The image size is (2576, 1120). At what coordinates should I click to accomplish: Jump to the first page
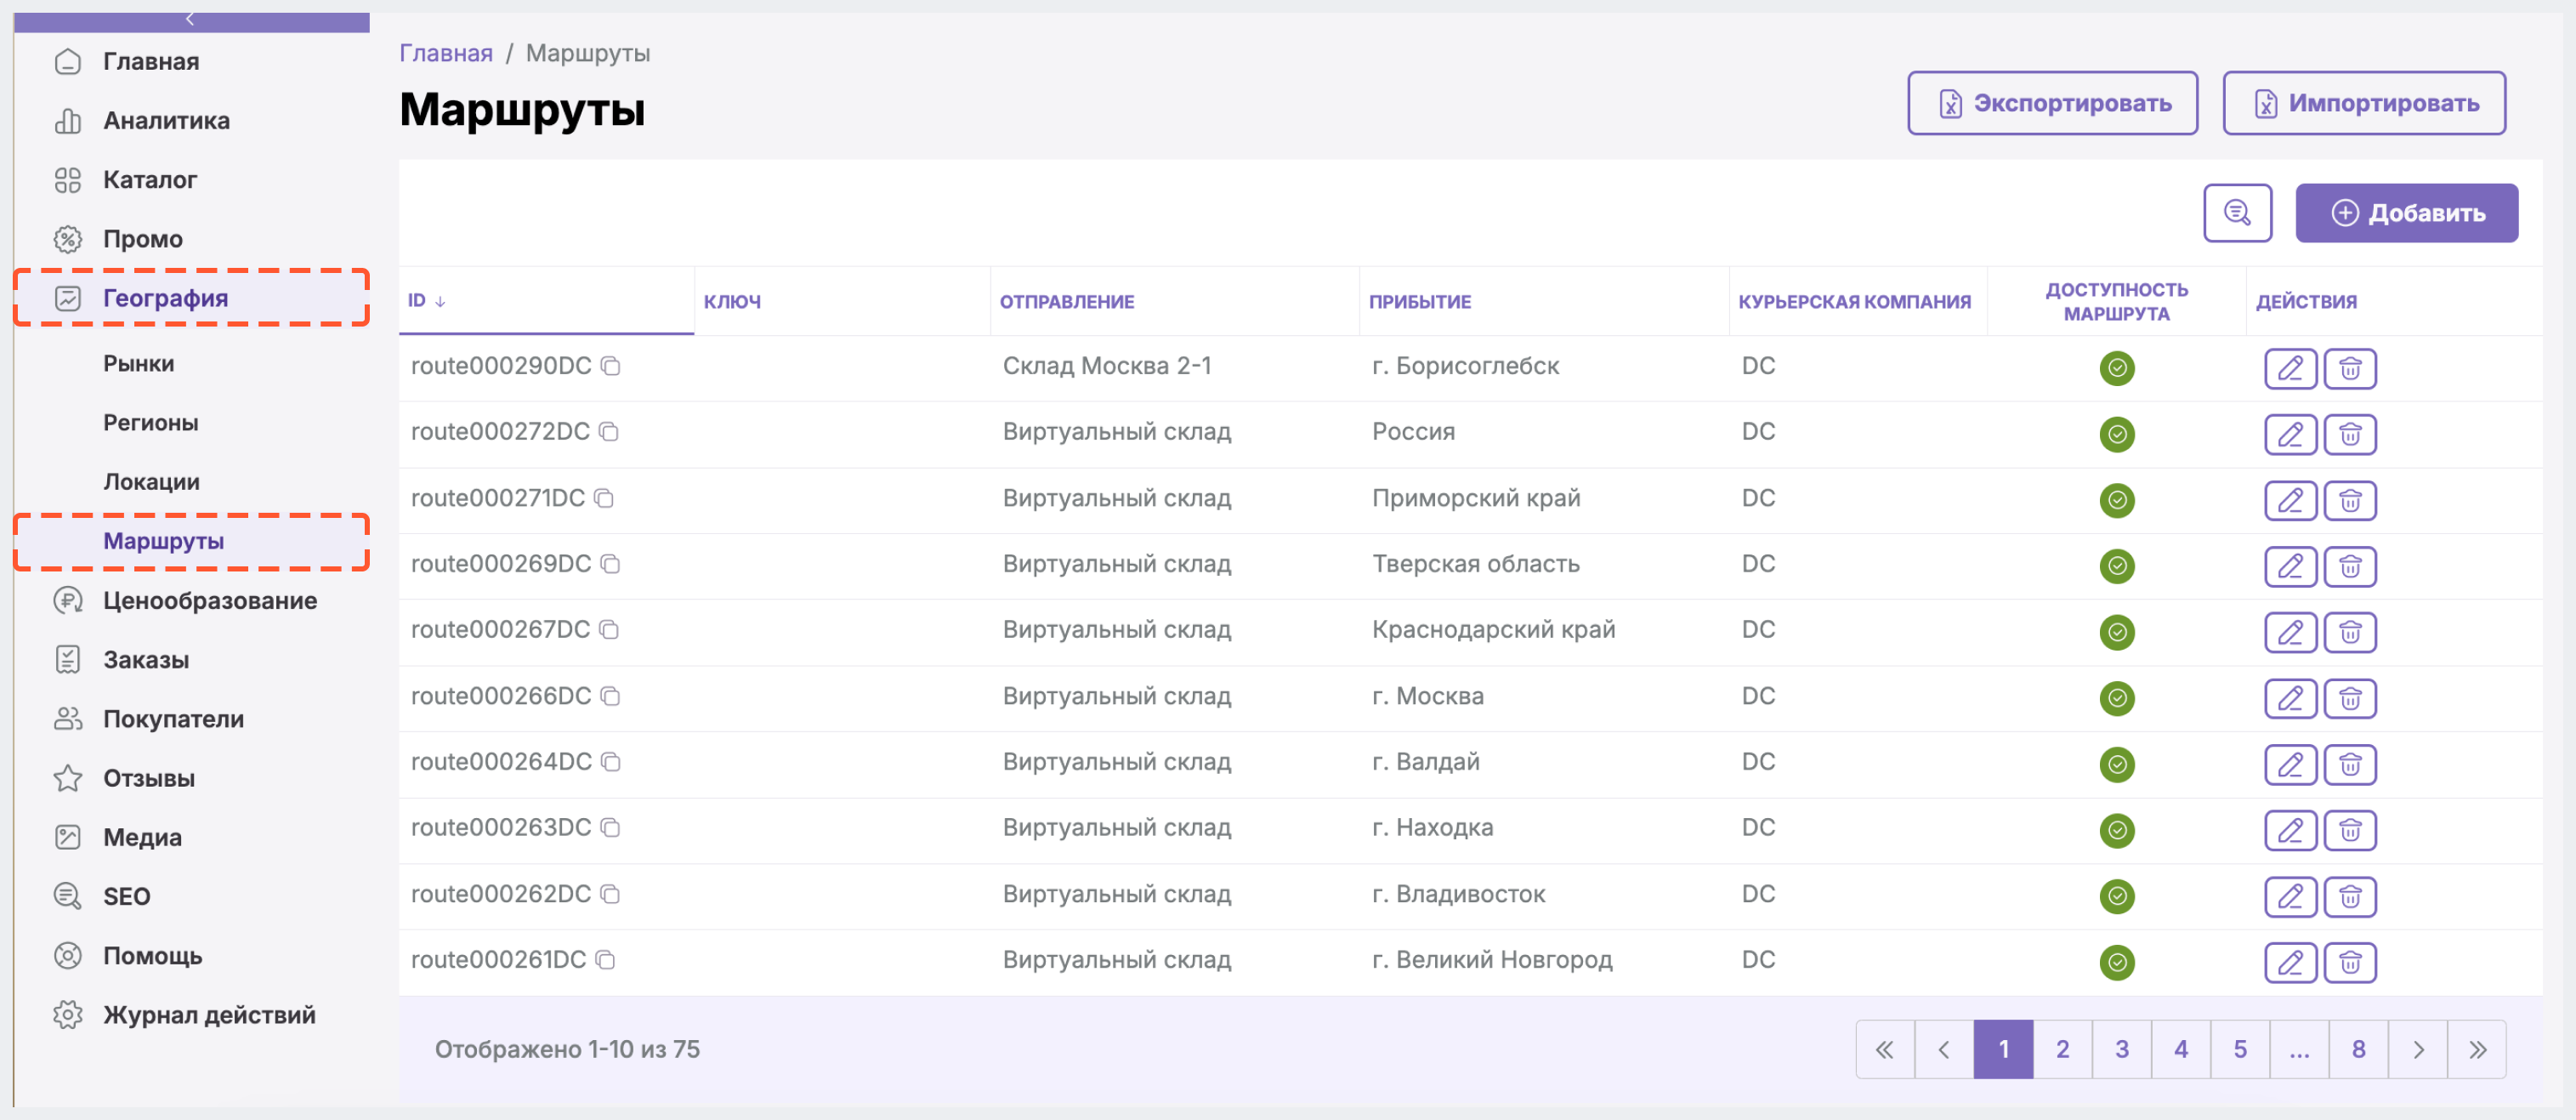tap(1885, 1049)
